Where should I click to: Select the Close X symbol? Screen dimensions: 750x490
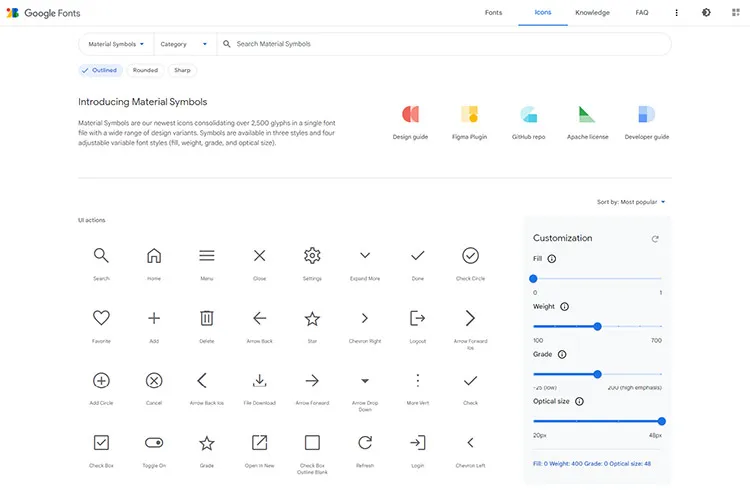tap(260, 256)
